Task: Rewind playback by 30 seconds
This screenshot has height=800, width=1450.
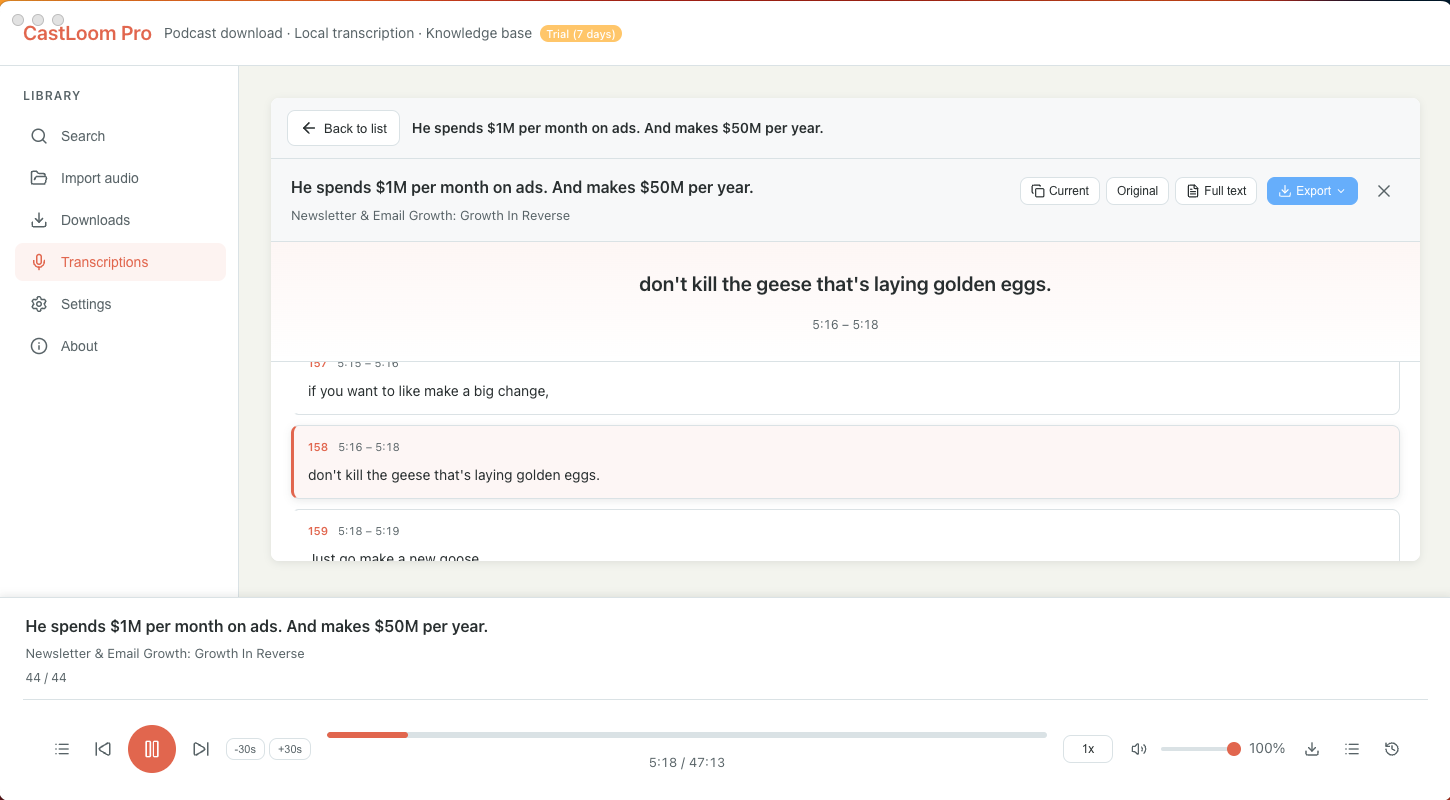Action: 245,749
